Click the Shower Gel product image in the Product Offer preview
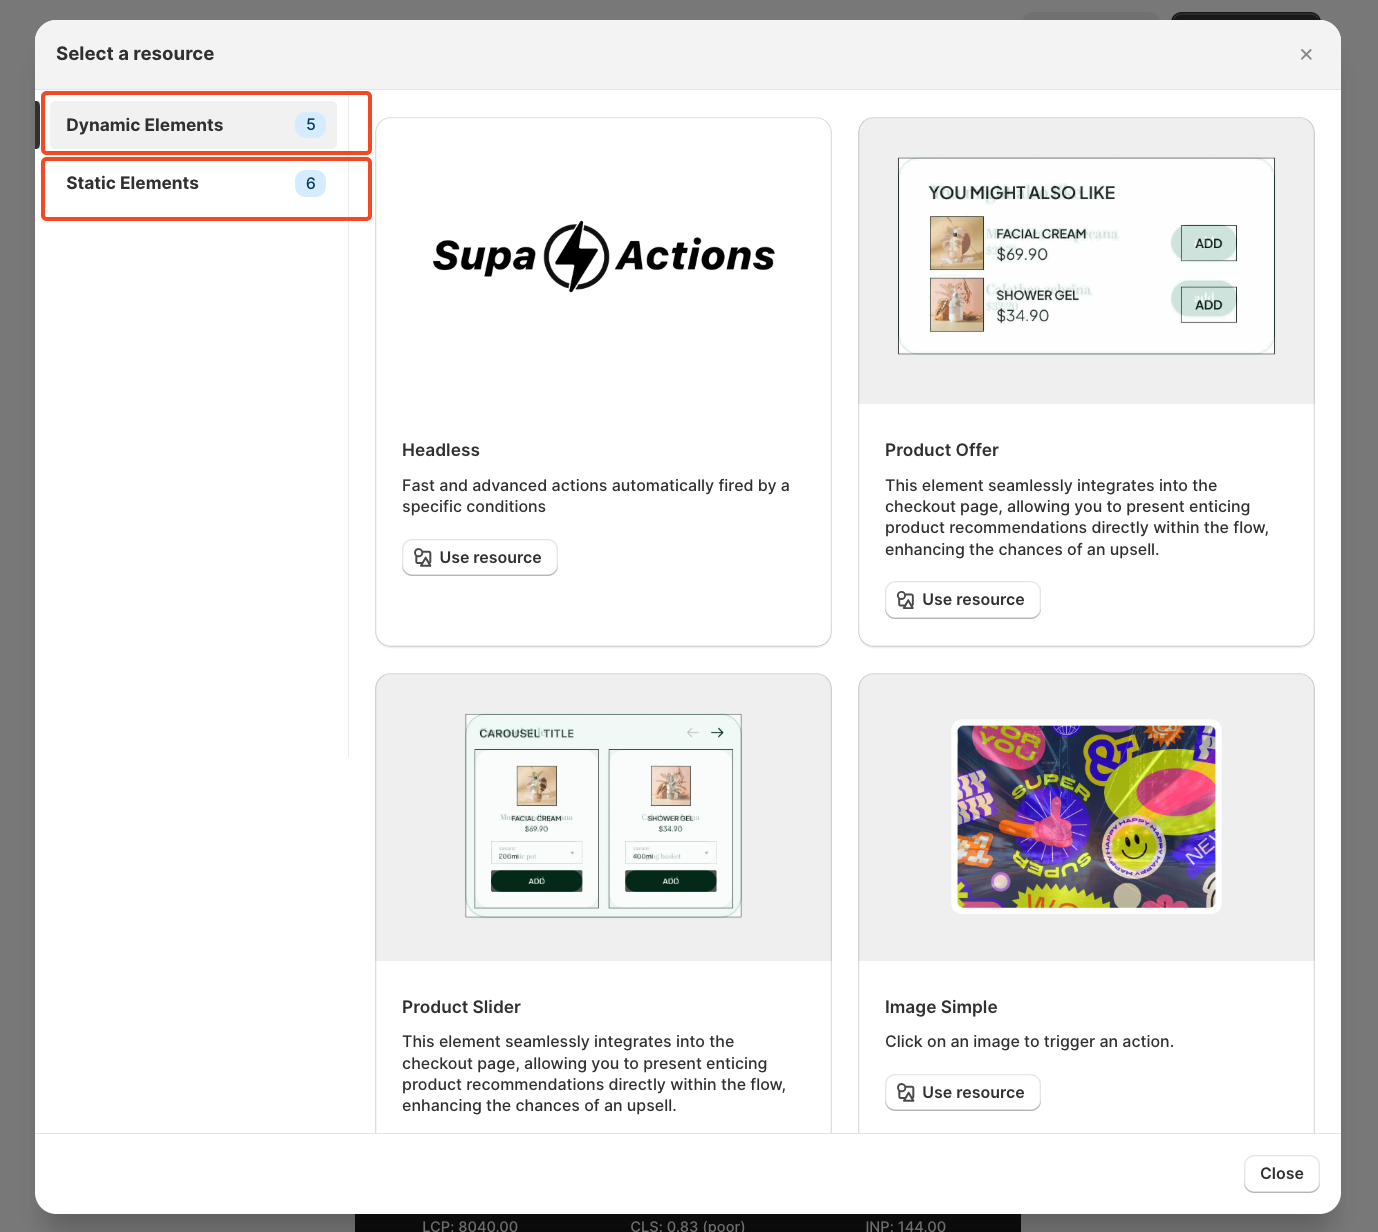The image size is (1378, 1232). click(957, 305)
